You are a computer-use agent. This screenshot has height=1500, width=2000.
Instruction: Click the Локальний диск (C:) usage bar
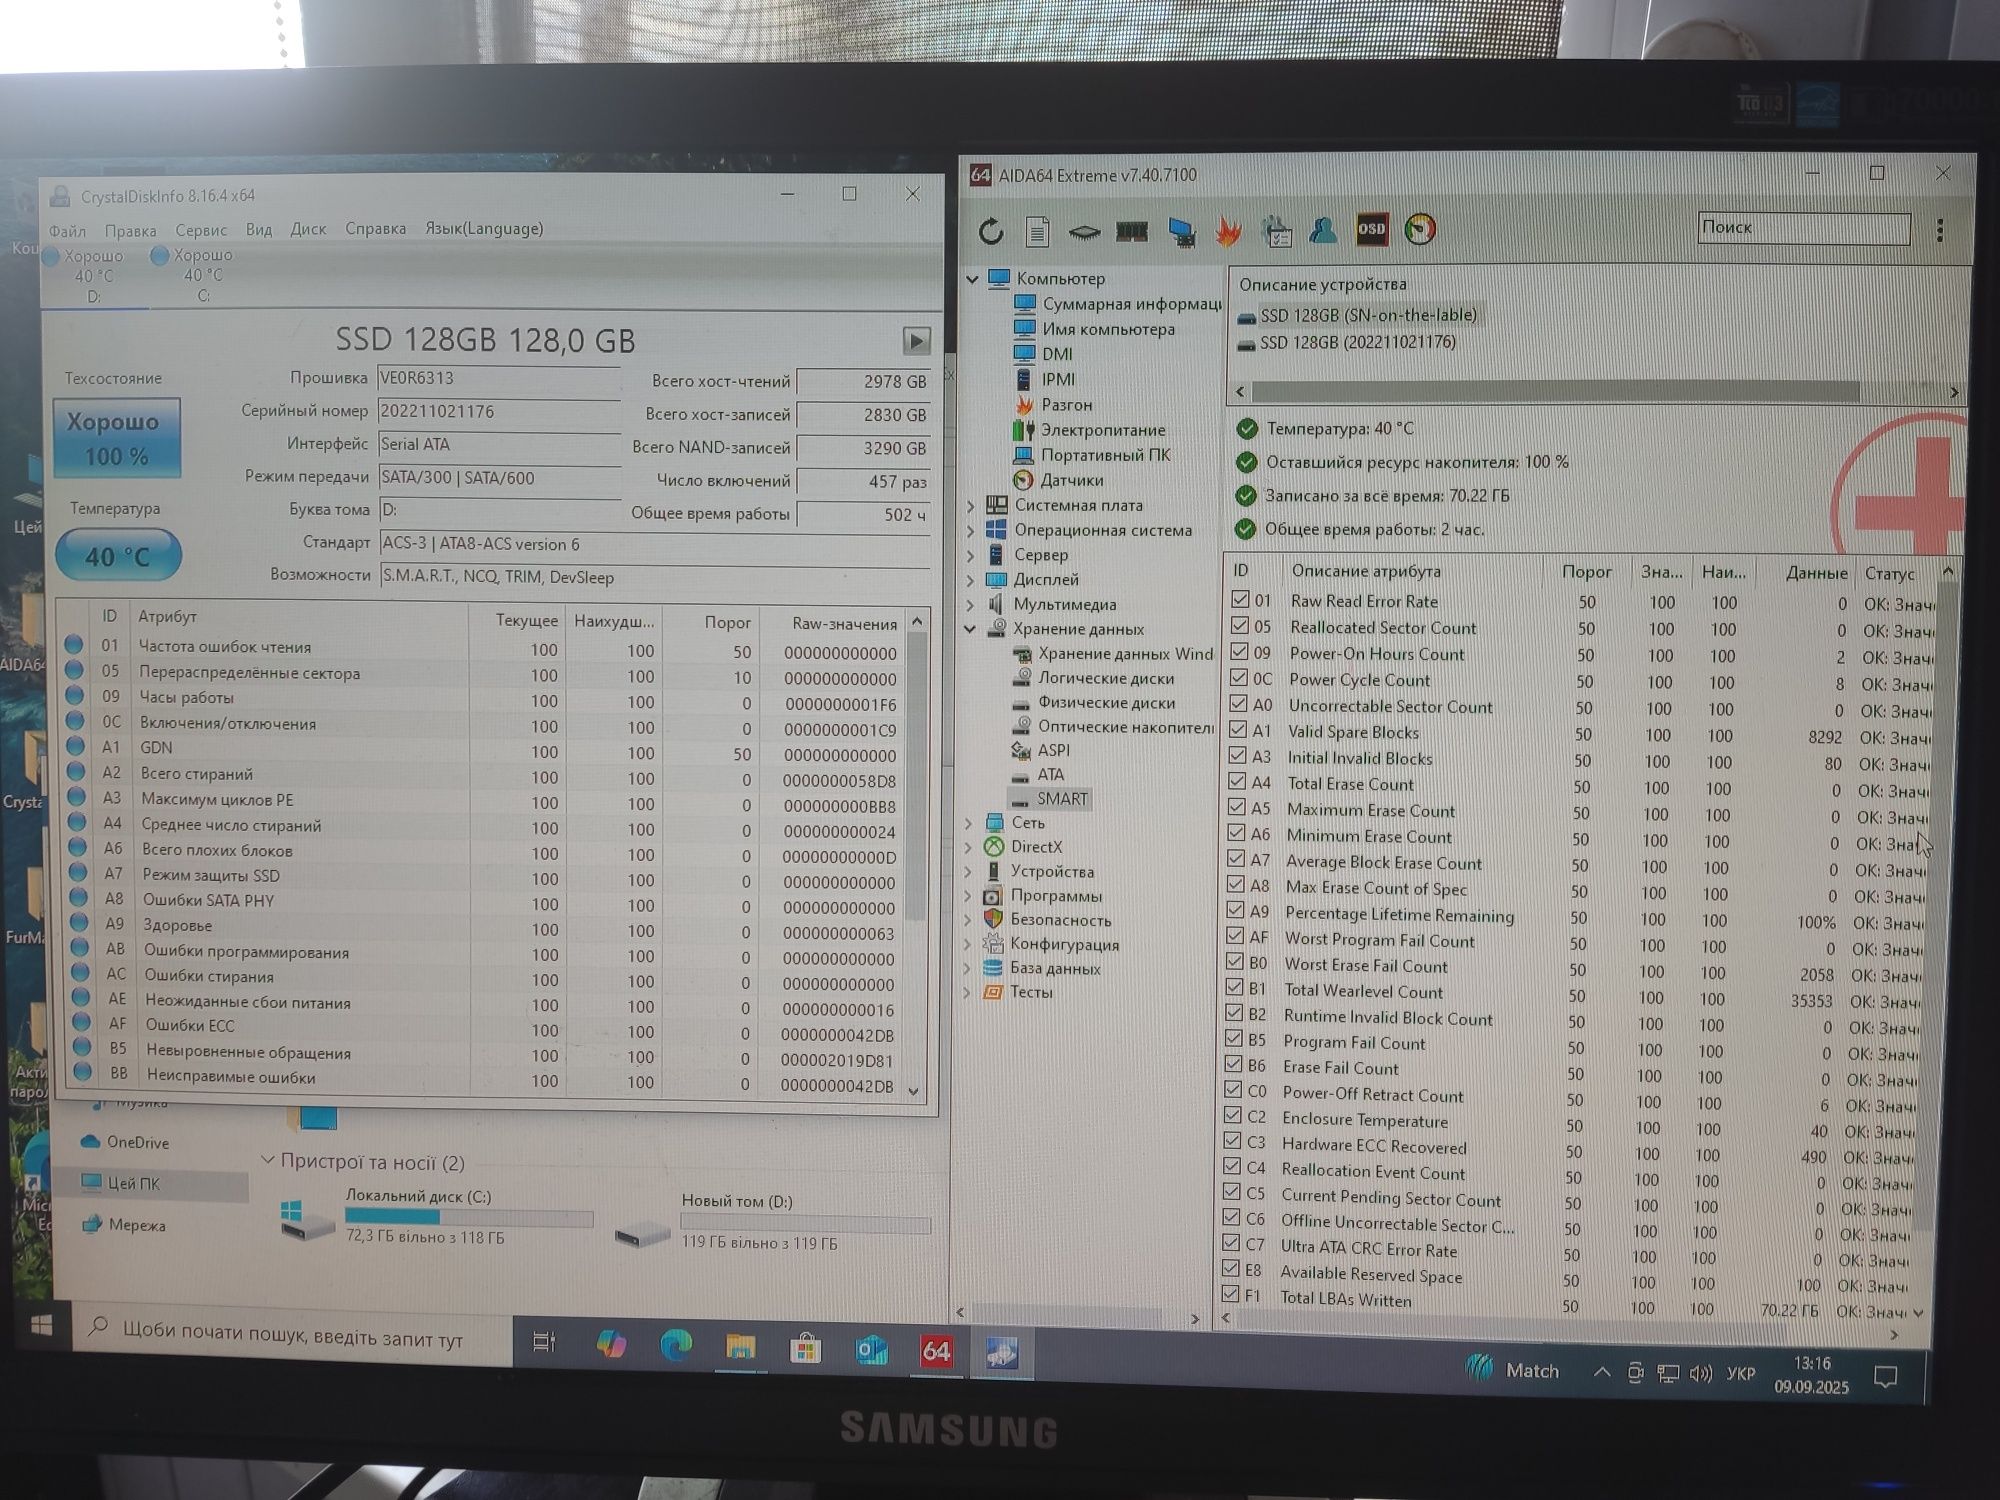pyautogui.click(x=469, y=1217)
